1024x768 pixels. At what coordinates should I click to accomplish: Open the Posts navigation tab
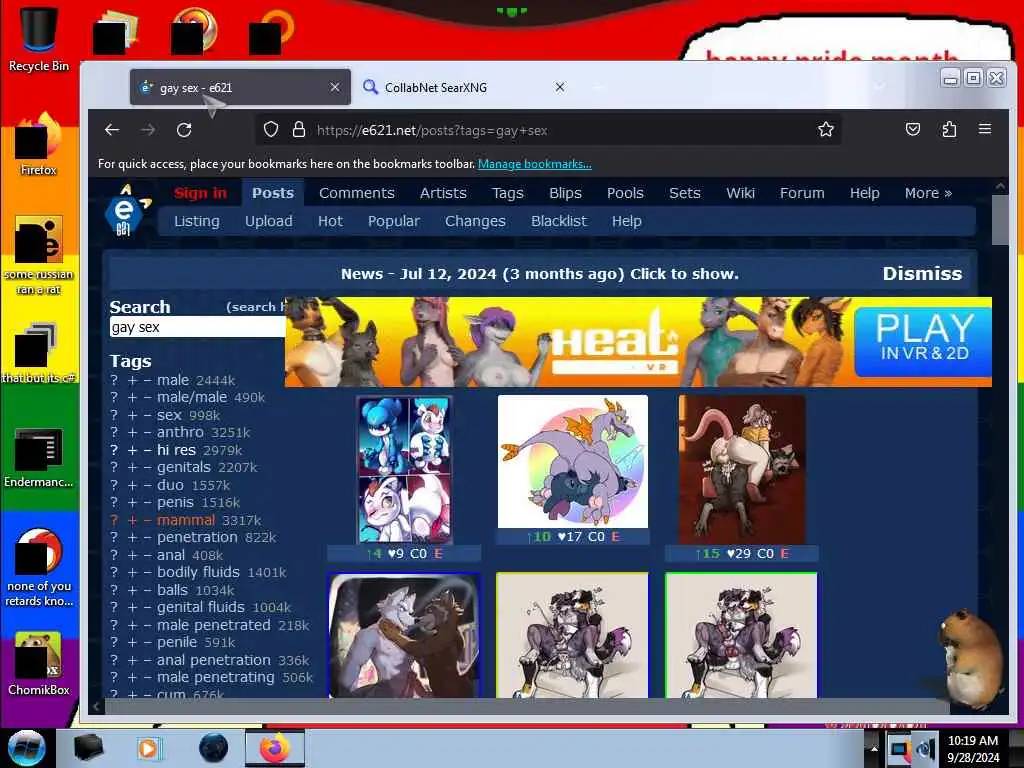coord(273,193)
